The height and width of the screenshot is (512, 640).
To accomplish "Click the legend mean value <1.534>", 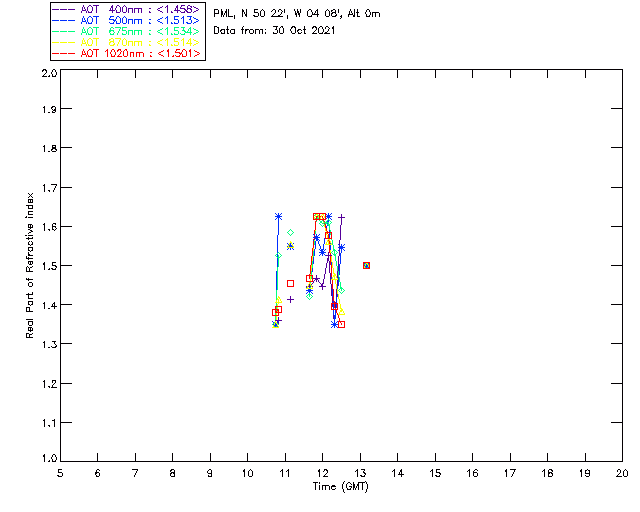I will pyautogui.click(x=178, y=31).
